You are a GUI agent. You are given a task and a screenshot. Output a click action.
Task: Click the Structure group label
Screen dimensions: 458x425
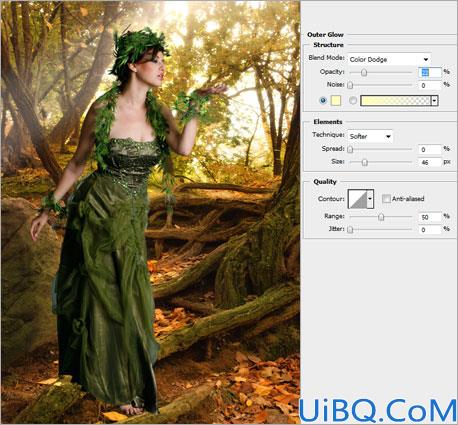(328, 45)
